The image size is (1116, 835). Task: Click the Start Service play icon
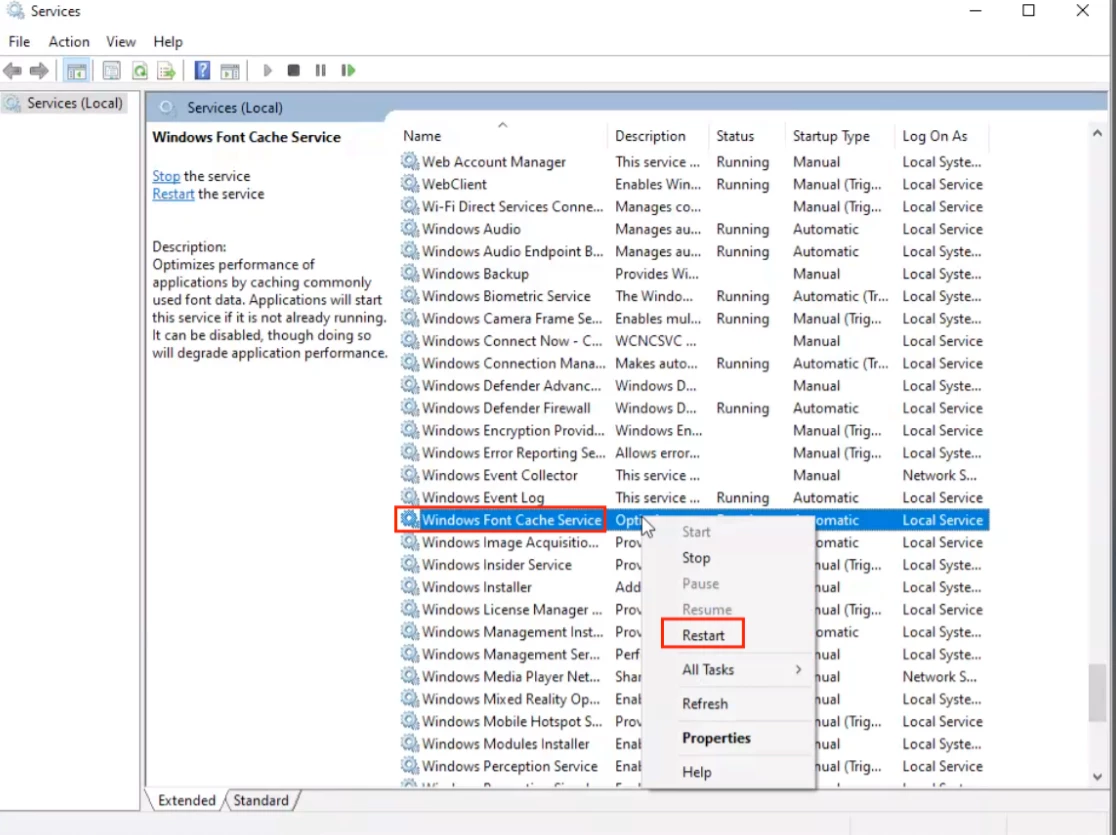(268, 70)
